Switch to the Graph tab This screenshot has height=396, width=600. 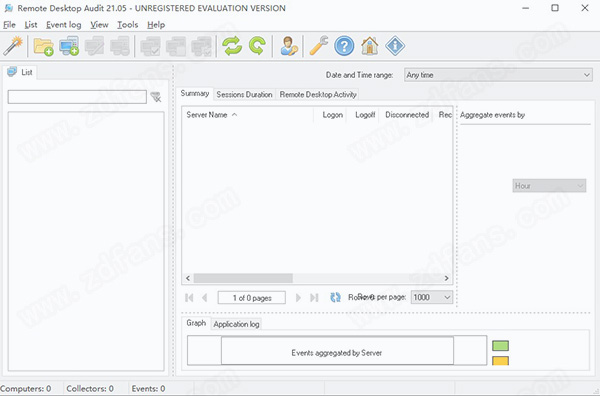point(196,323)
